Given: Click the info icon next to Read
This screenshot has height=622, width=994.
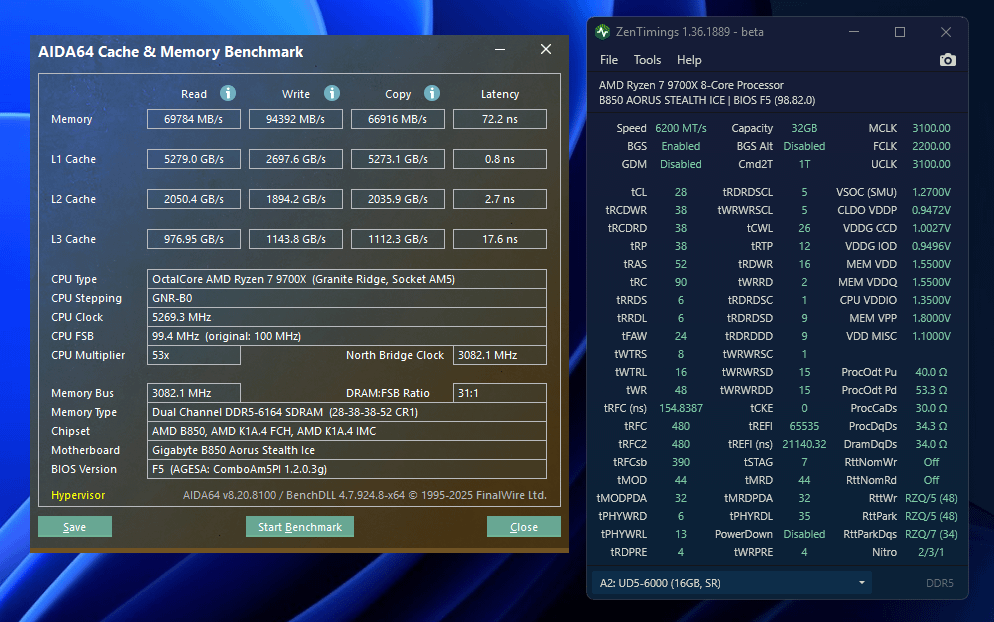Looking at the screenshot, I should tap(227, 93).
